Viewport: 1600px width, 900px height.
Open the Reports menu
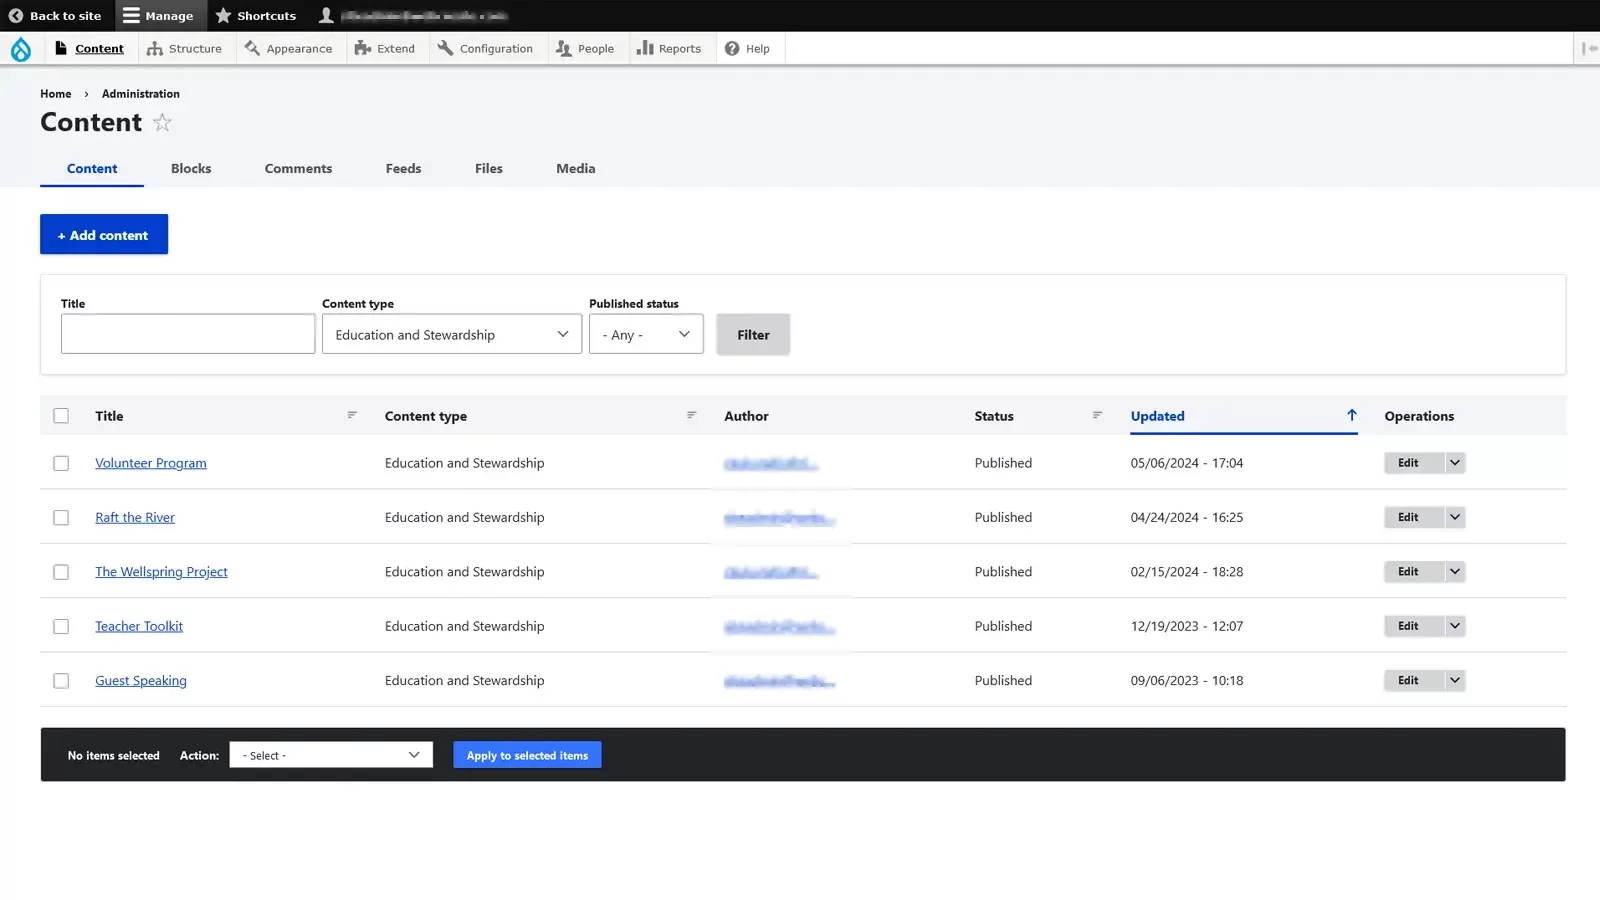(669, 49)
